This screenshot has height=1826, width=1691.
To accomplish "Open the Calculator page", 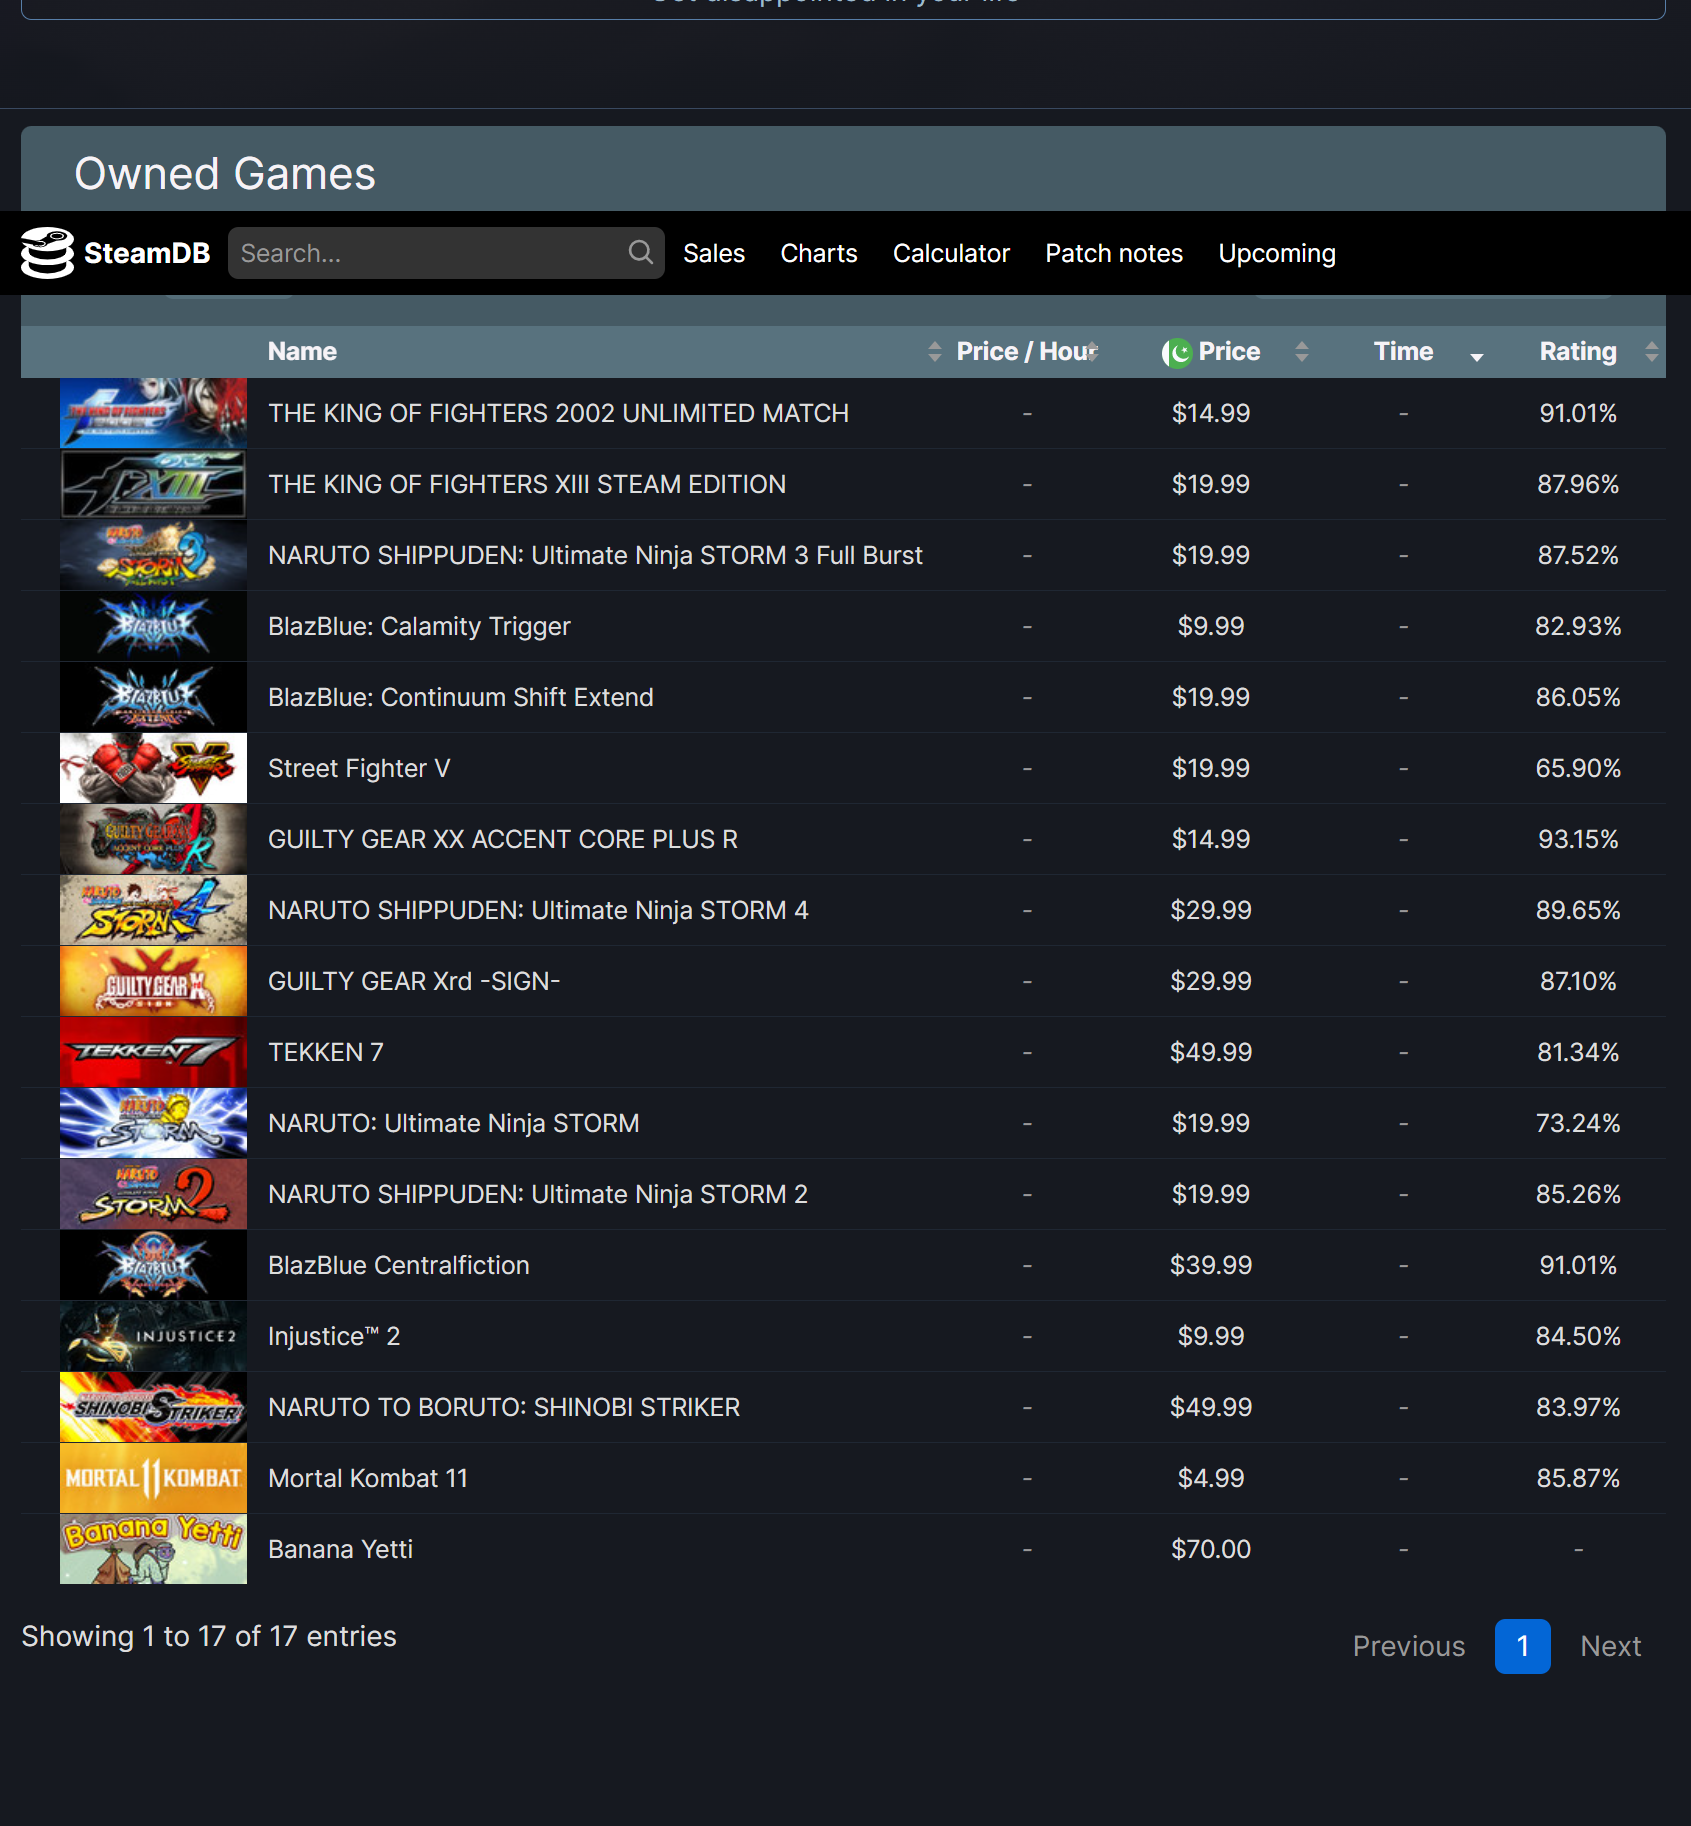I will pos(951,253).
